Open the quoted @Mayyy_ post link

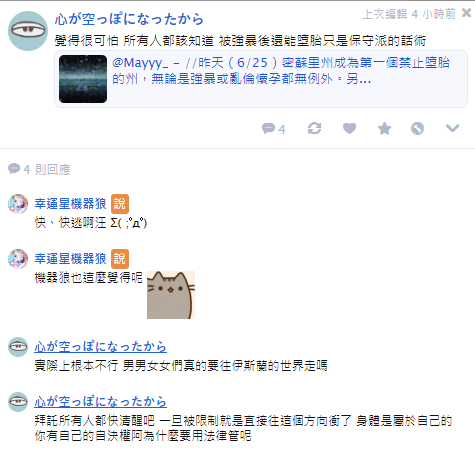click(281, 71)
